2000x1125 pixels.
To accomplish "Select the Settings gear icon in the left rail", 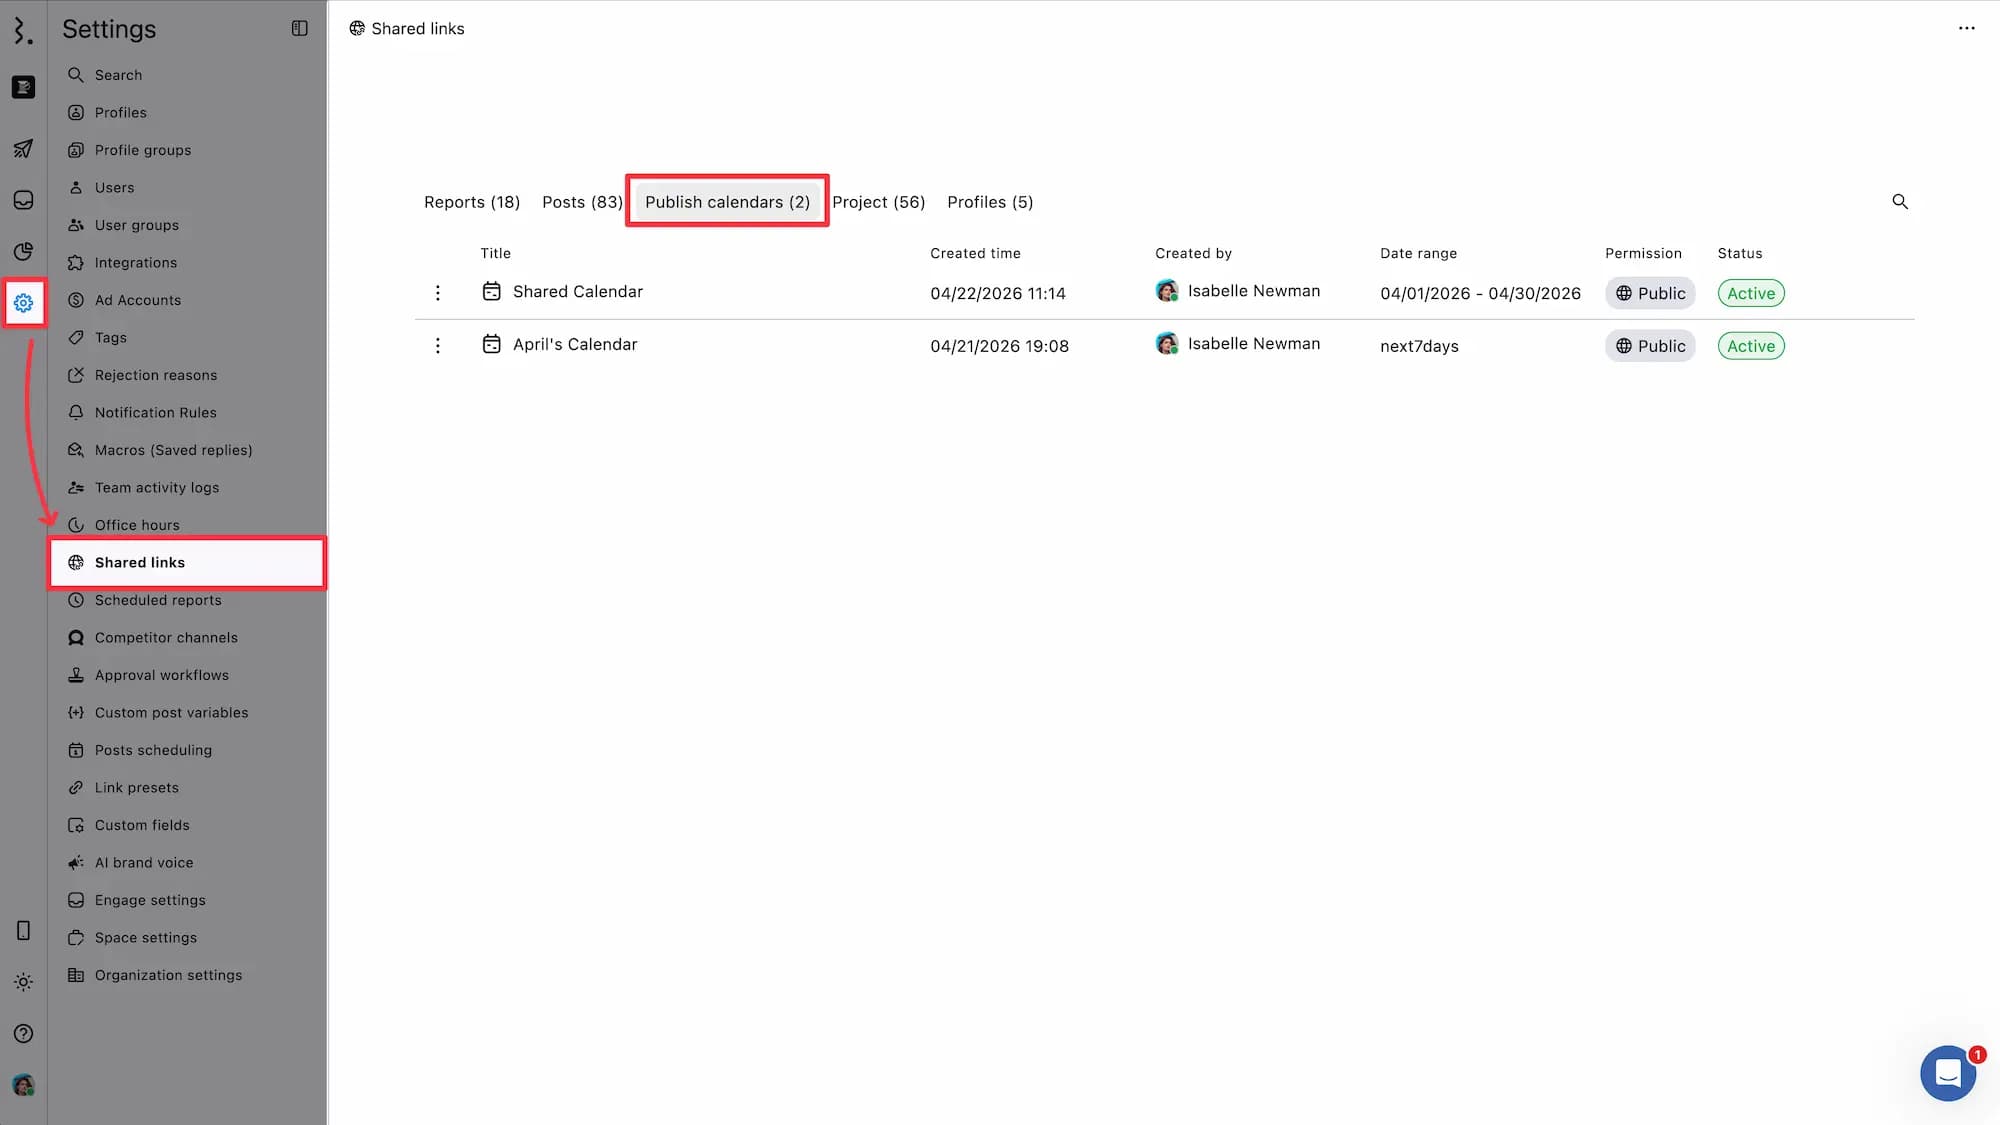I will click(x=23, y=302).
